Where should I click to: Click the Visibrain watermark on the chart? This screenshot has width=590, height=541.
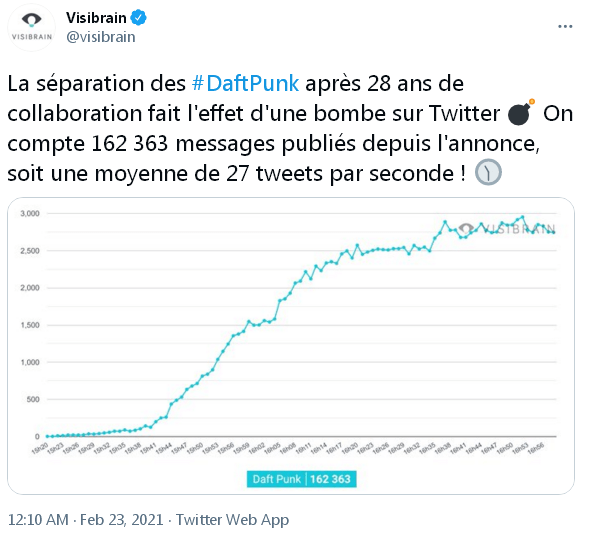click(x=506, y=228)
